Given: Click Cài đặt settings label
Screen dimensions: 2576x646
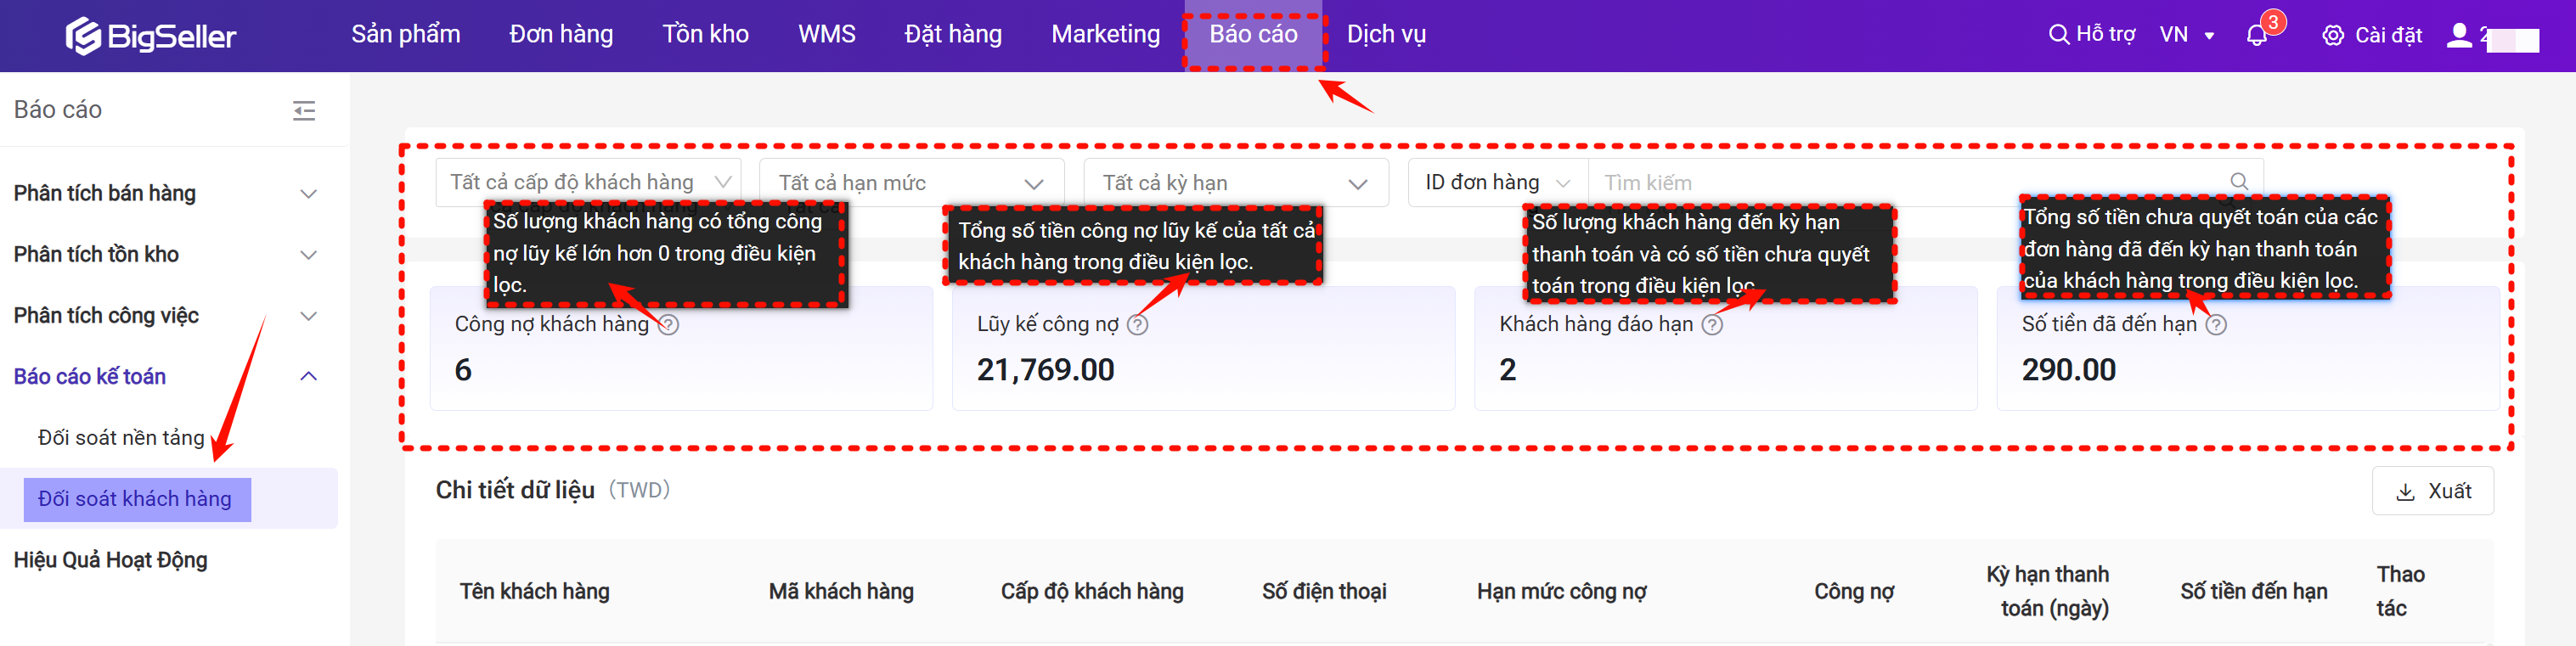Looking at the screenshot, I should [2388, 36].
